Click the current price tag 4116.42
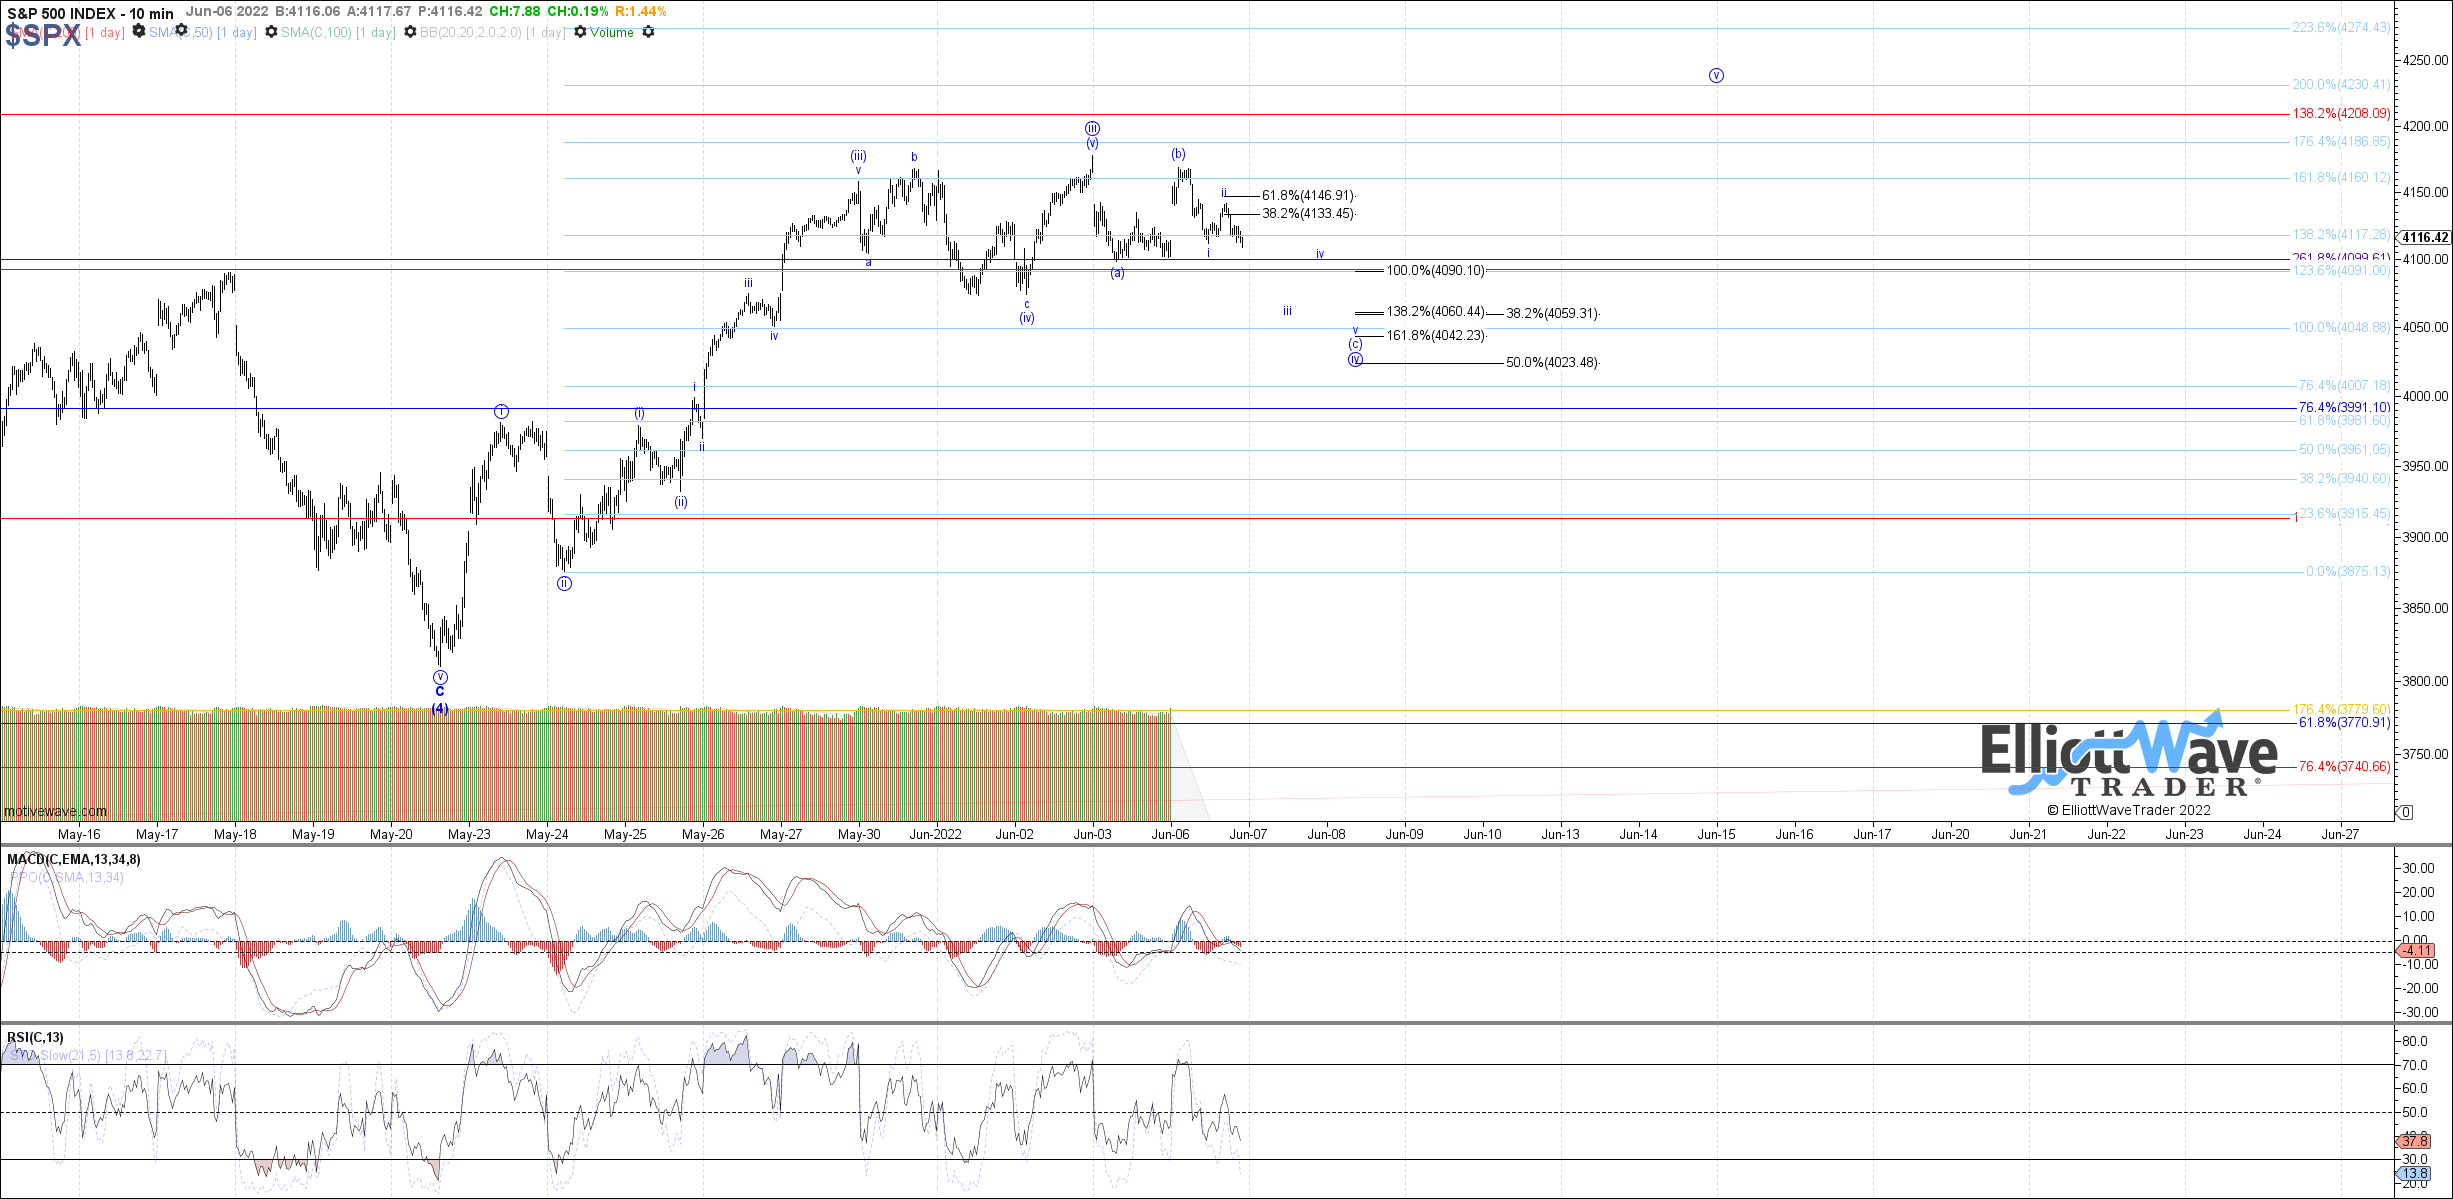Screen dimensions: 2453x1199 (2425, 237)
